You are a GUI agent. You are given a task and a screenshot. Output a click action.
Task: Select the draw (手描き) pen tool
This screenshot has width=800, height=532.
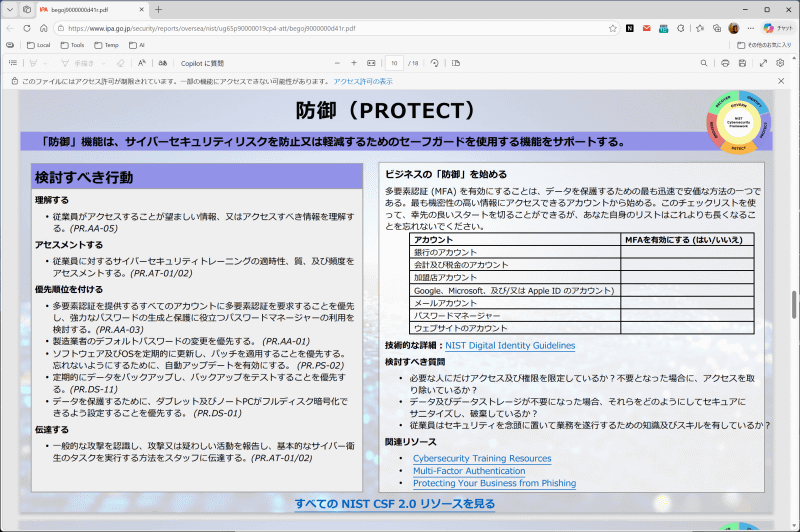click(79, 63)
